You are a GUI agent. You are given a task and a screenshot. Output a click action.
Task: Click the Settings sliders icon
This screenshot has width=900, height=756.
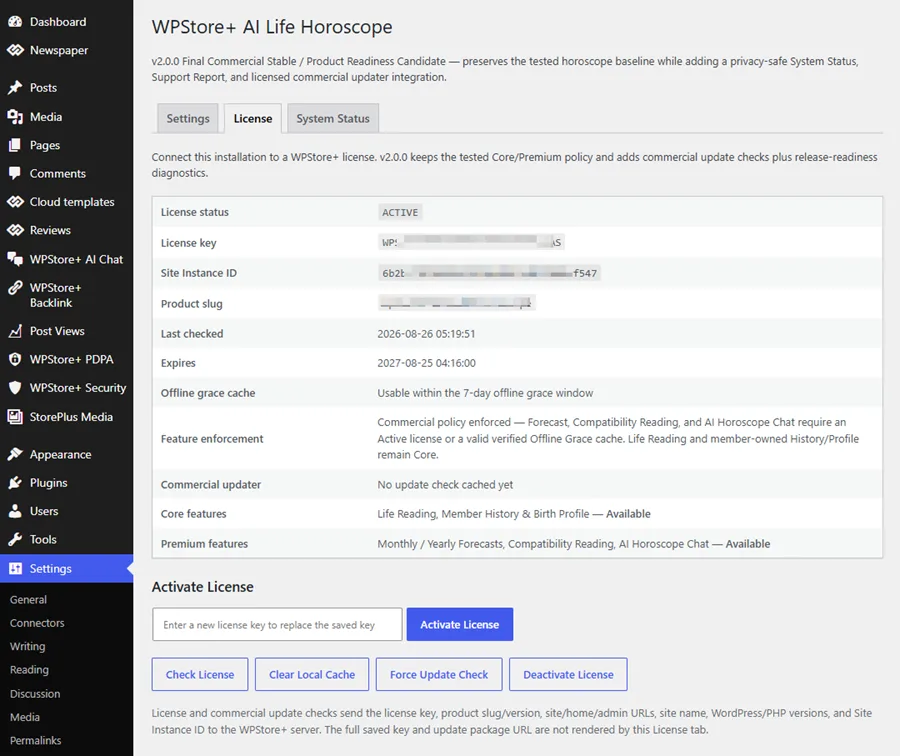pyautogui.click(x=15, y=569)
